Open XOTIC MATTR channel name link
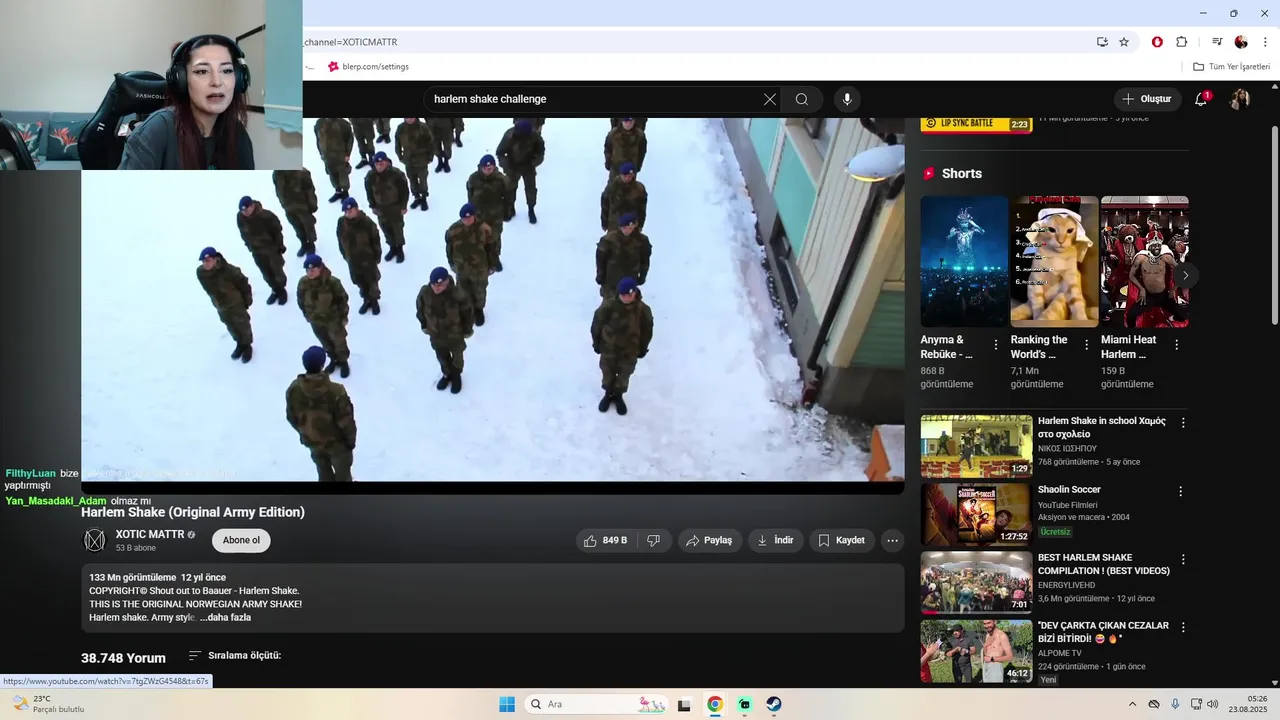The height and width of the screenshot is (720, 1280). [x=150, y=534]
